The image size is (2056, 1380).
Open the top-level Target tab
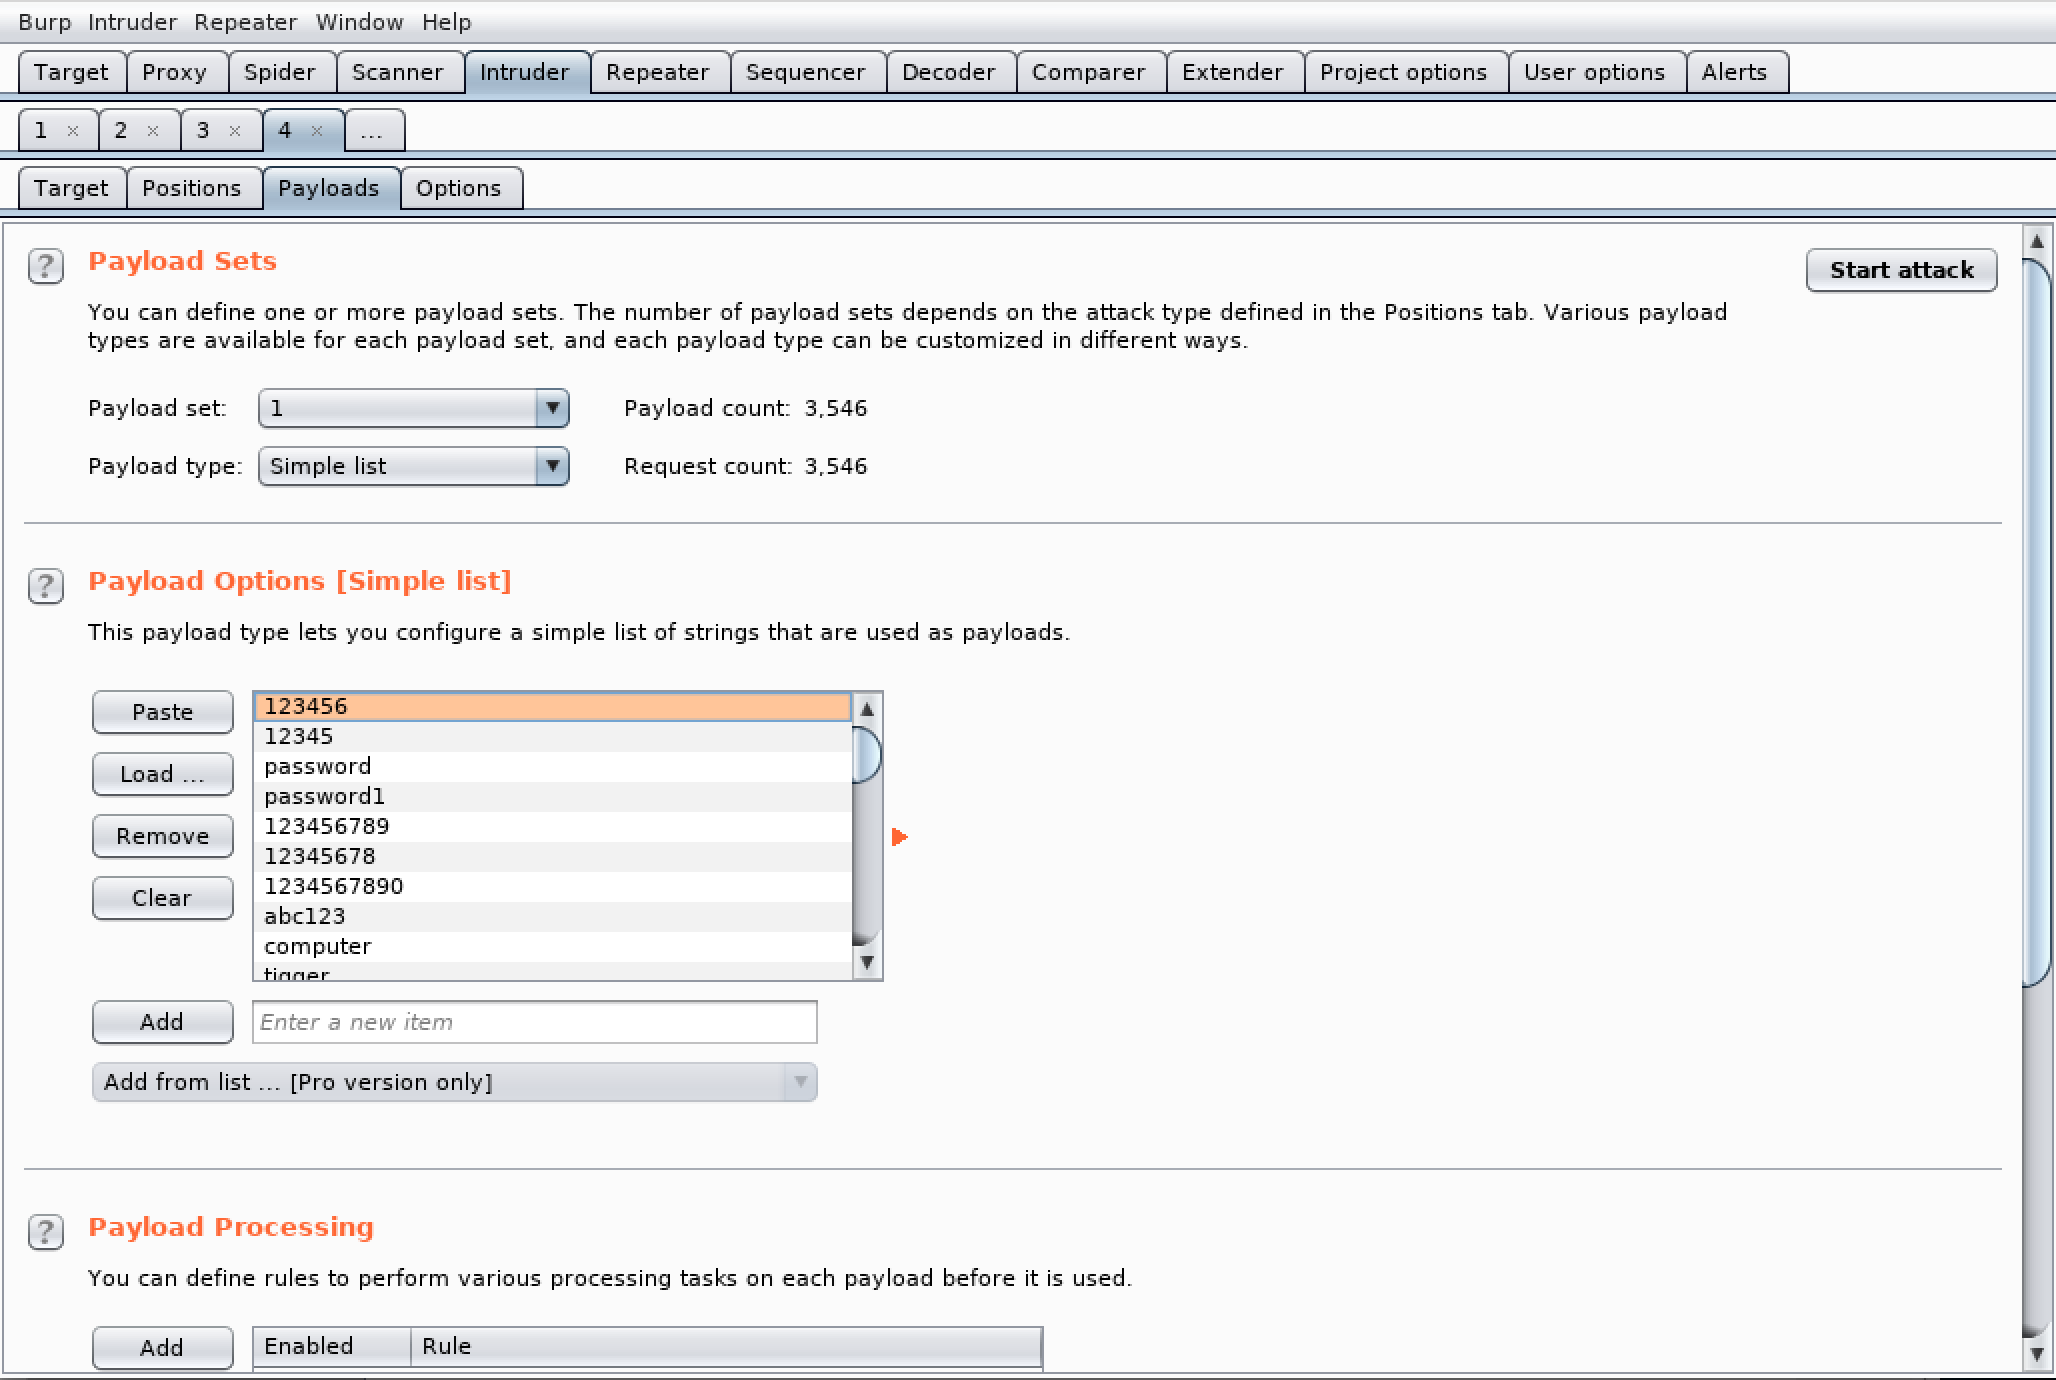pyautogui.click(x=71, y=72)
